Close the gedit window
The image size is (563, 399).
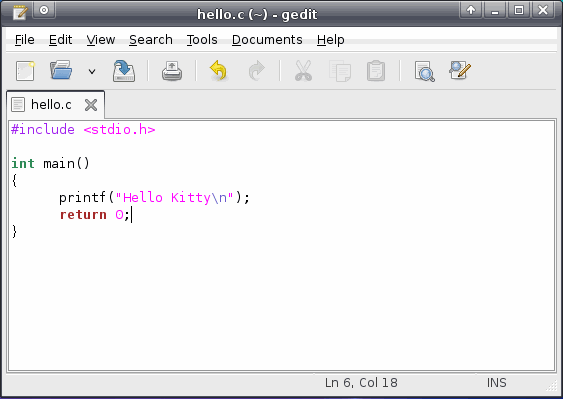[543, 10]
